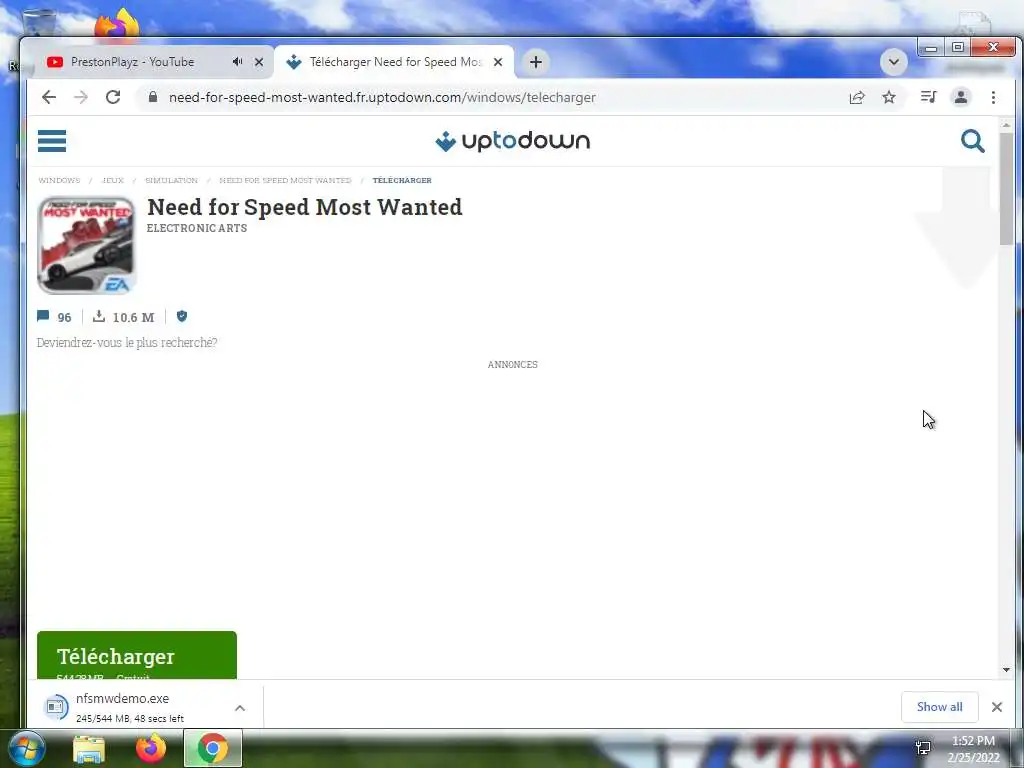
Task: Click the page scrollbar up arrow
Action: point(1006,124)
